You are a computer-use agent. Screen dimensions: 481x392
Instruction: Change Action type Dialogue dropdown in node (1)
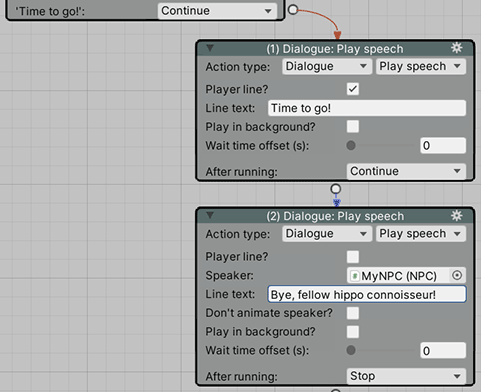pyautogui.click(x=327, y=66)
